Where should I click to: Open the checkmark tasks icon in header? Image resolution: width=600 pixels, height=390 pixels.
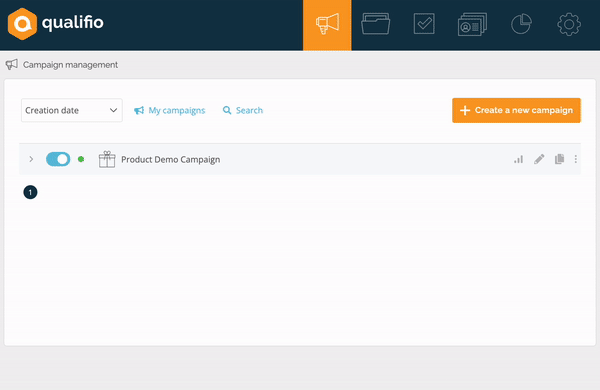point(424,24)
